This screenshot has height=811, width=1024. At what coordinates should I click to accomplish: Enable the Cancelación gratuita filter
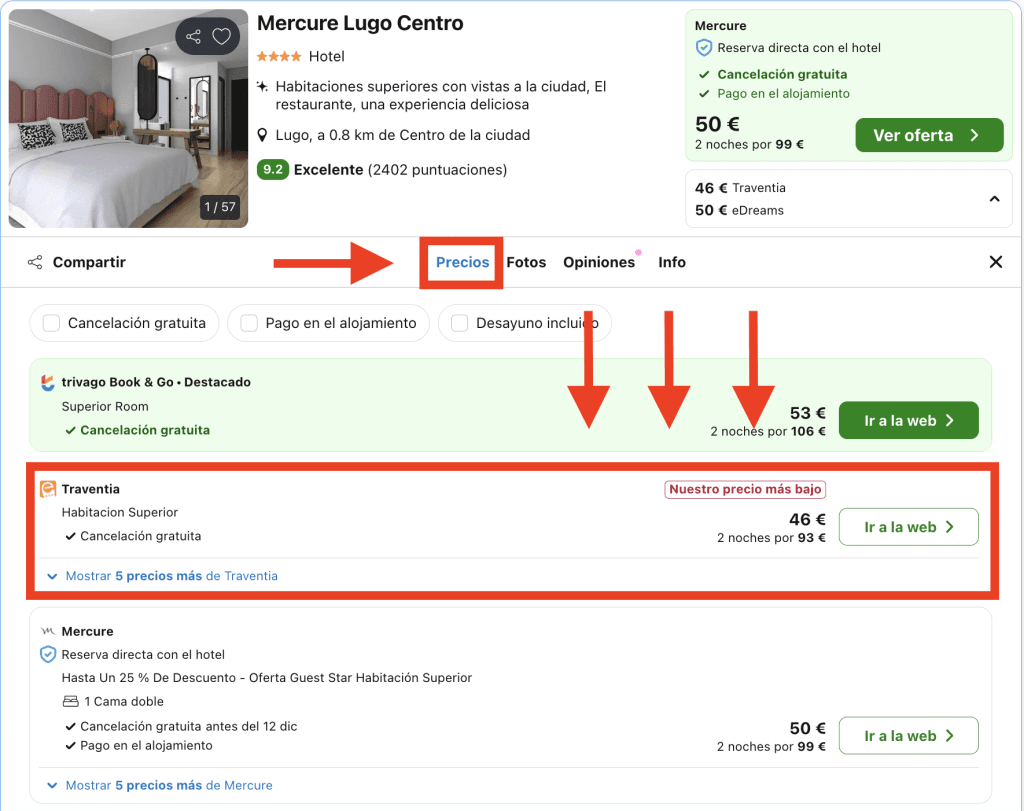[x=51, y=323]
